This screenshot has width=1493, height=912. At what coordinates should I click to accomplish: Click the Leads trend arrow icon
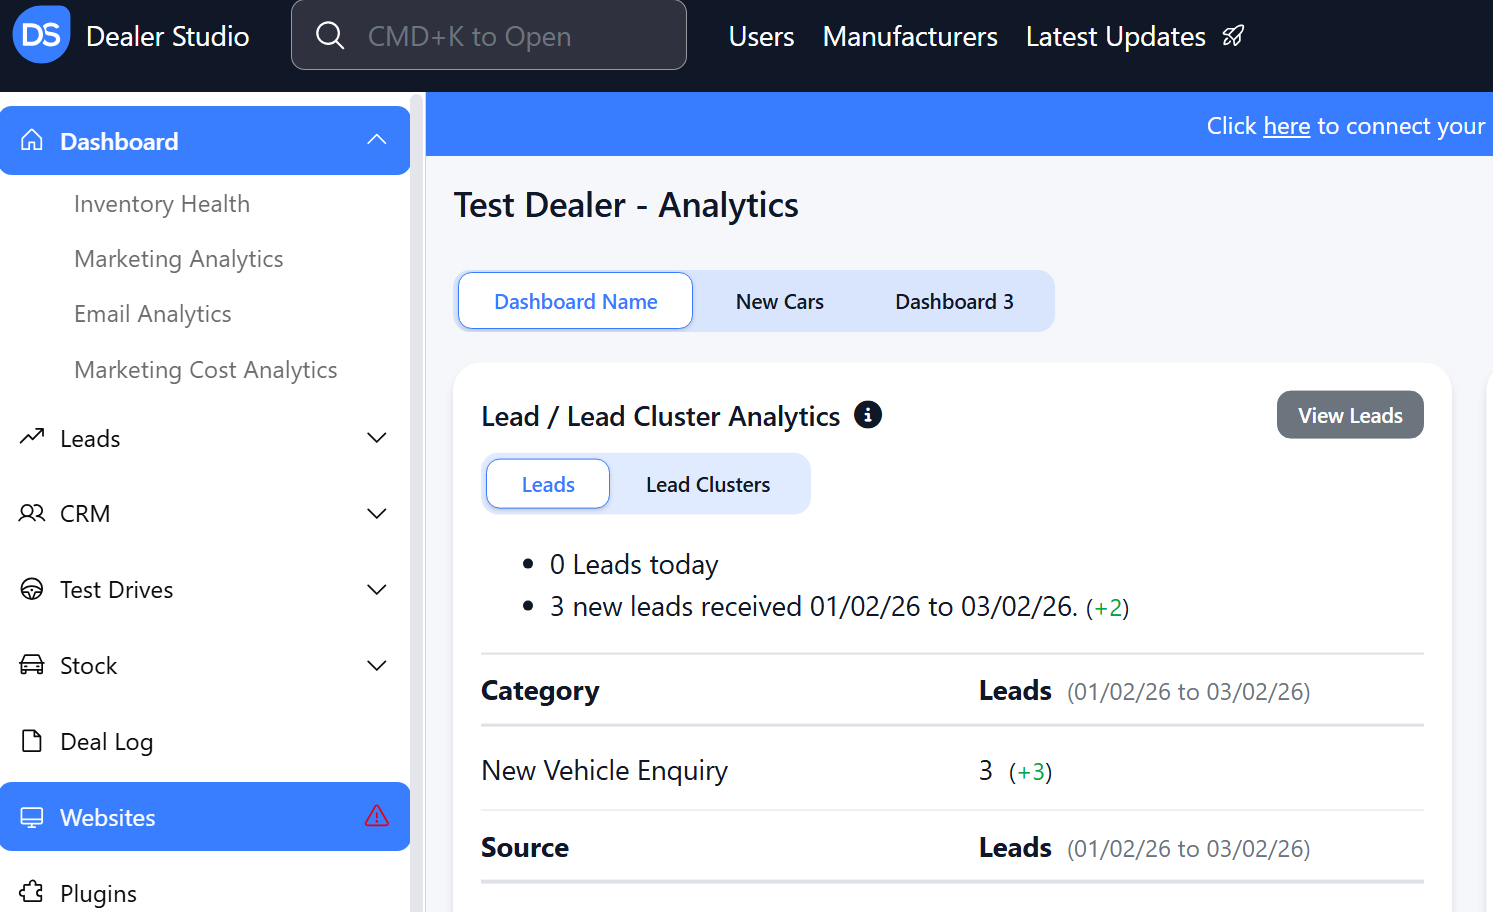tap(32, 437)
